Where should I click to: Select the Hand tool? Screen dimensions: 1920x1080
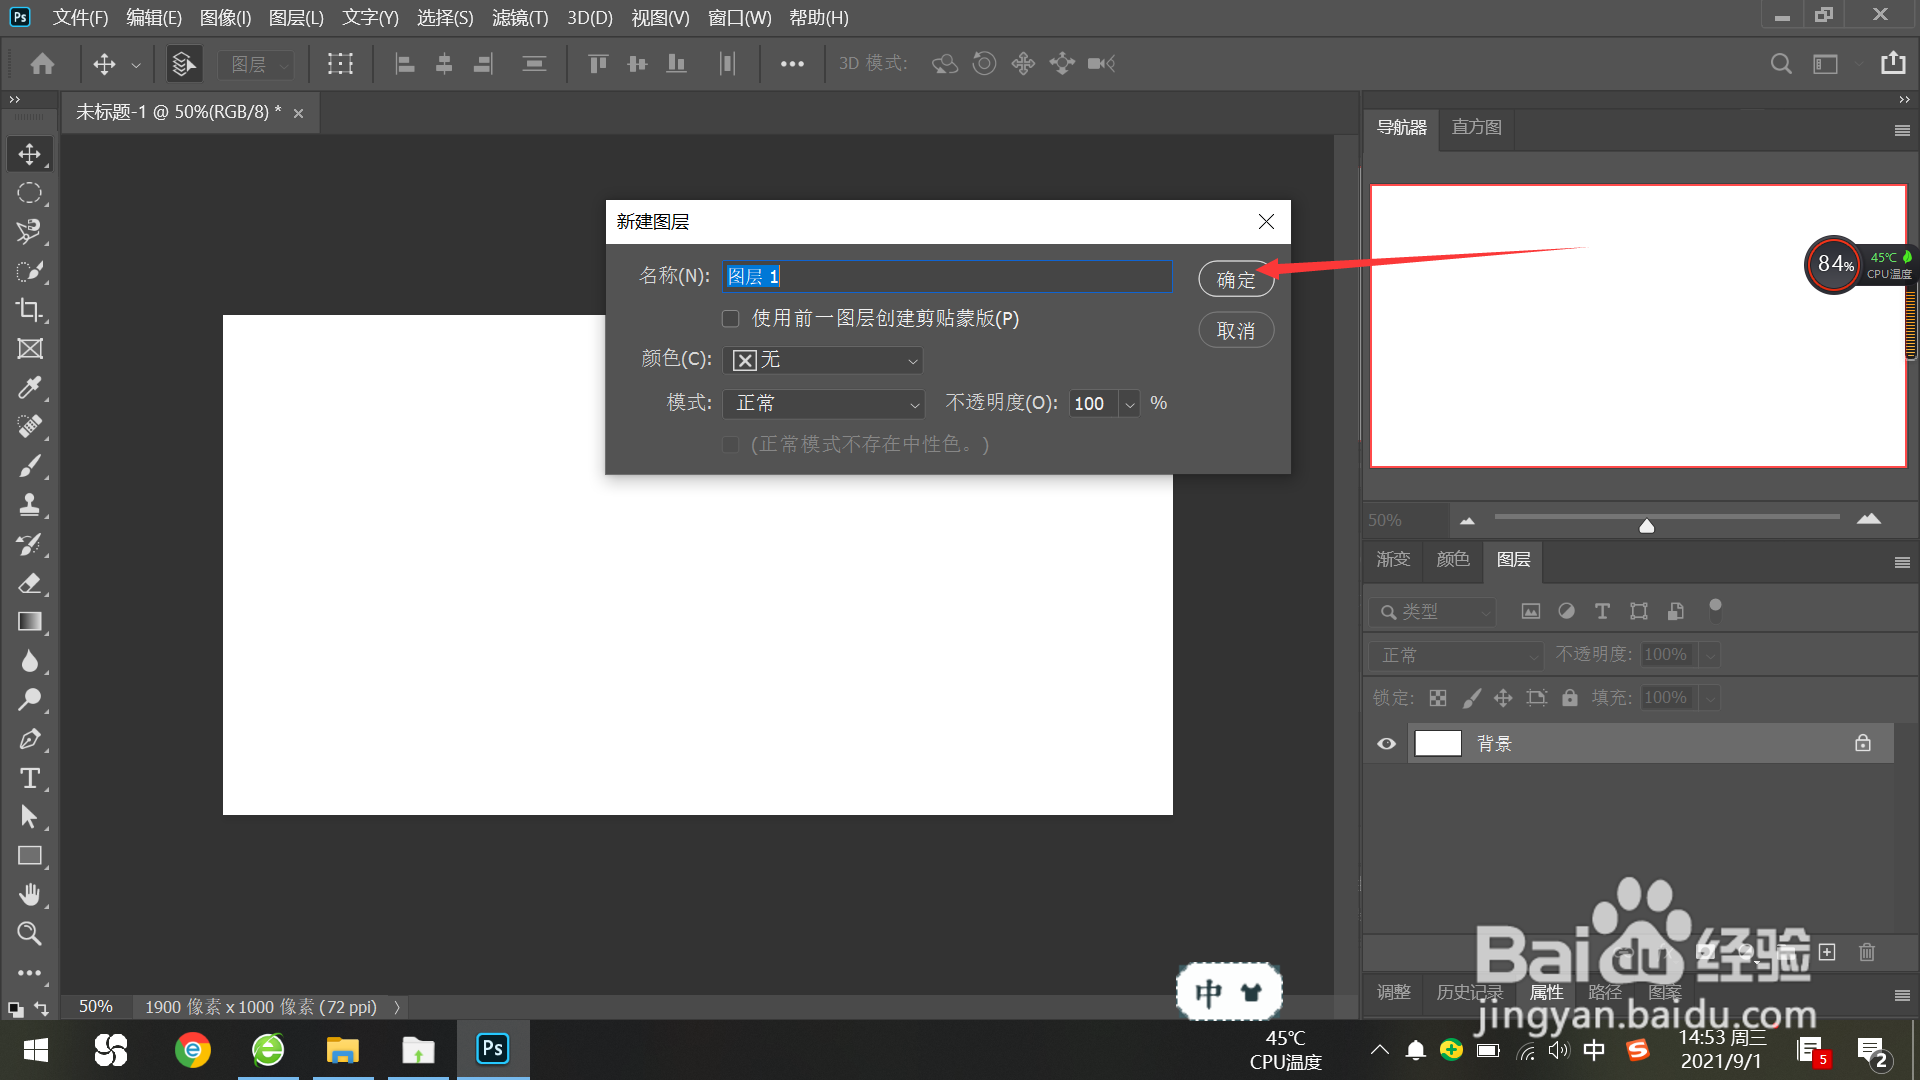click(29, 894)
